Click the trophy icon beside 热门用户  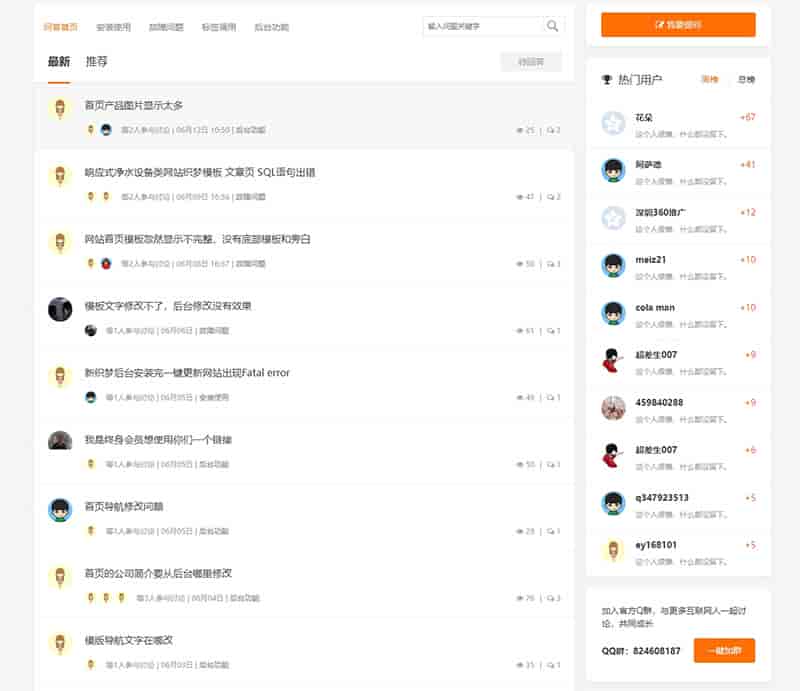[x=607, y=80]
